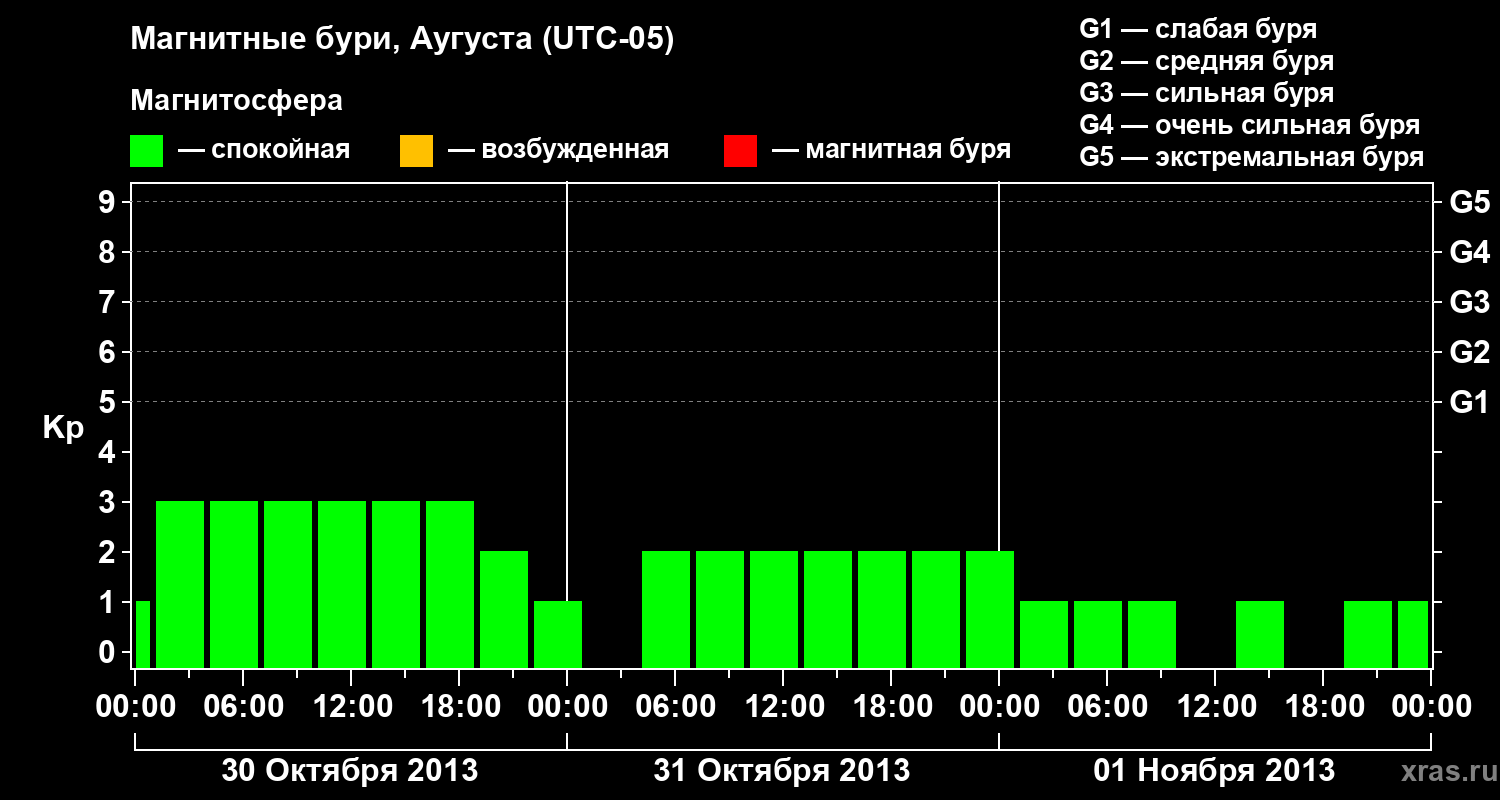Click the '12:00' tick label for 31 Октября
The width and height of the screenshot is (1500, 800).
[783, 706]
